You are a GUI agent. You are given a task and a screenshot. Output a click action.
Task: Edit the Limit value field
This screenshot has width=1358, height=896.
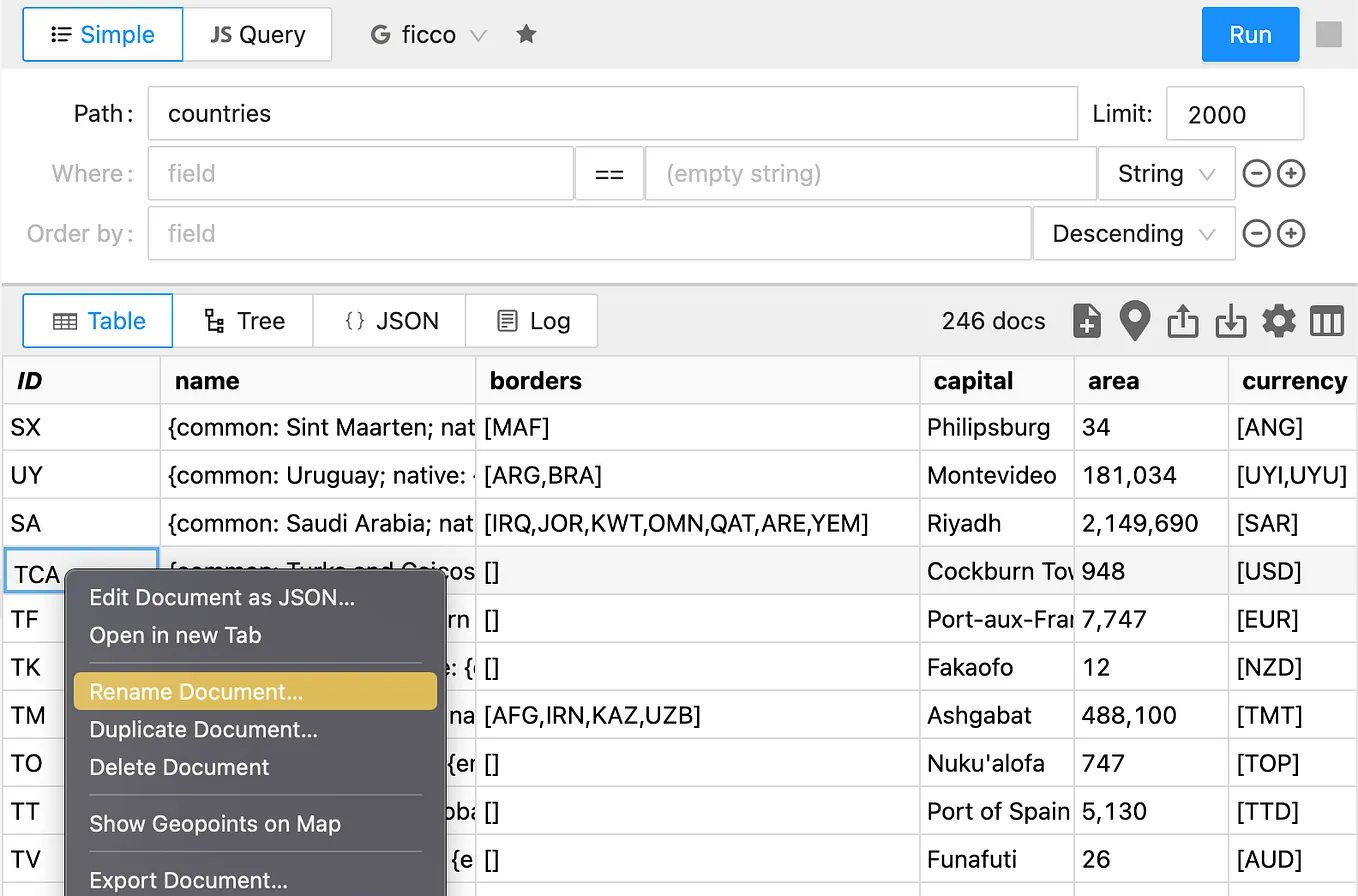(x=1235, y=113)
